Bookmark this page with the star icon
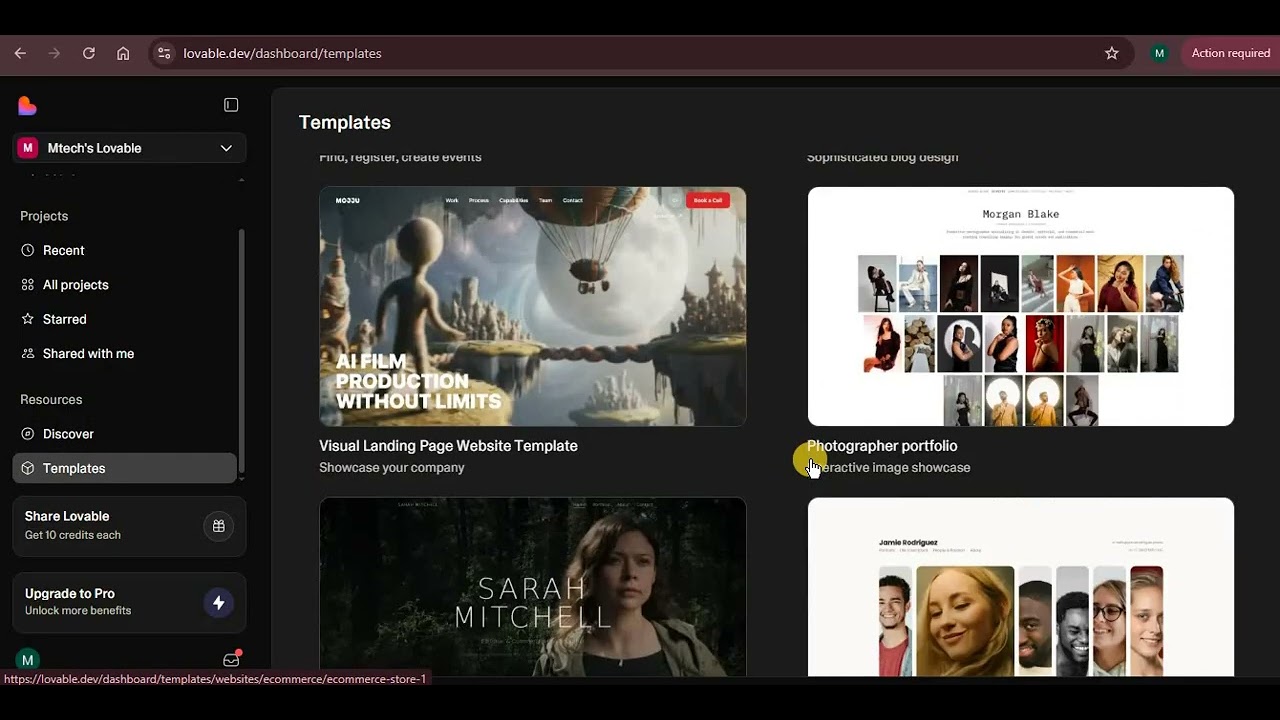The width and height of the screenshot is (1280, 720). pyautogui.click(x=1112, y=53)
